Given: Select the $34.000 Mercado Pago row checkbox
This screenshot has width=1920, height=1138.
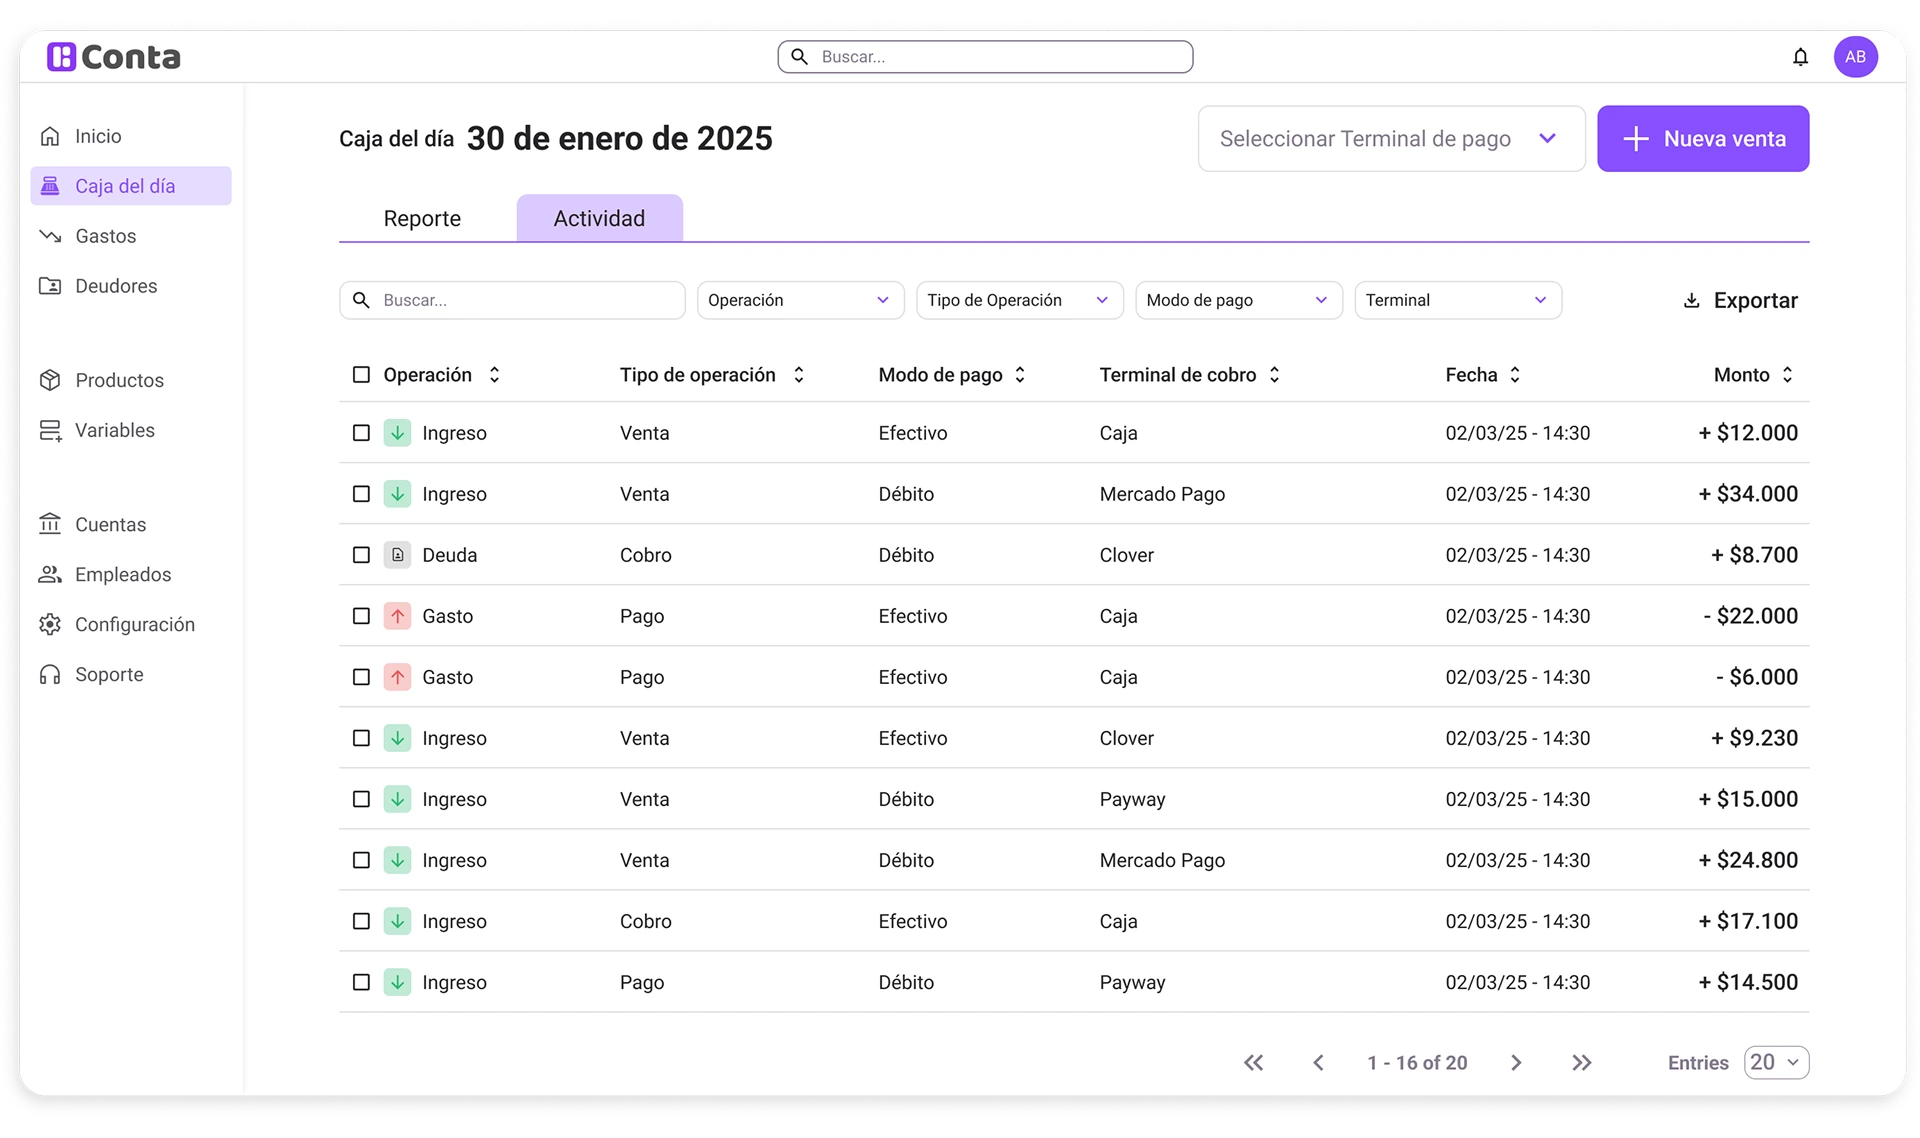Looking at the screenshot, I should pos(361,494).
